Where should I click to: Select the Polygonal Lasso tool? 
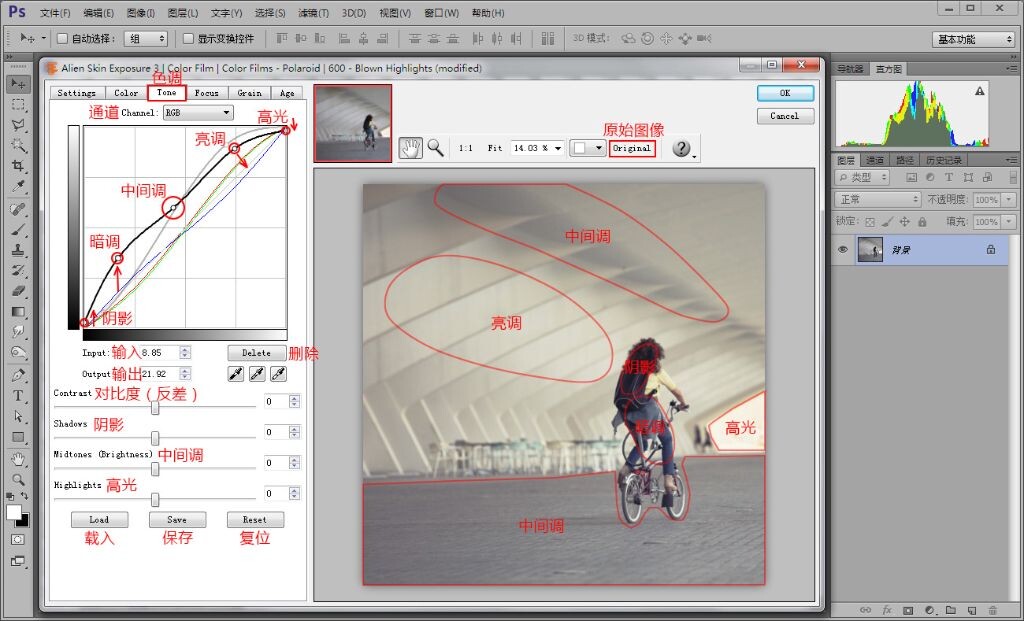pyautogui.click(x=18, y=125)
